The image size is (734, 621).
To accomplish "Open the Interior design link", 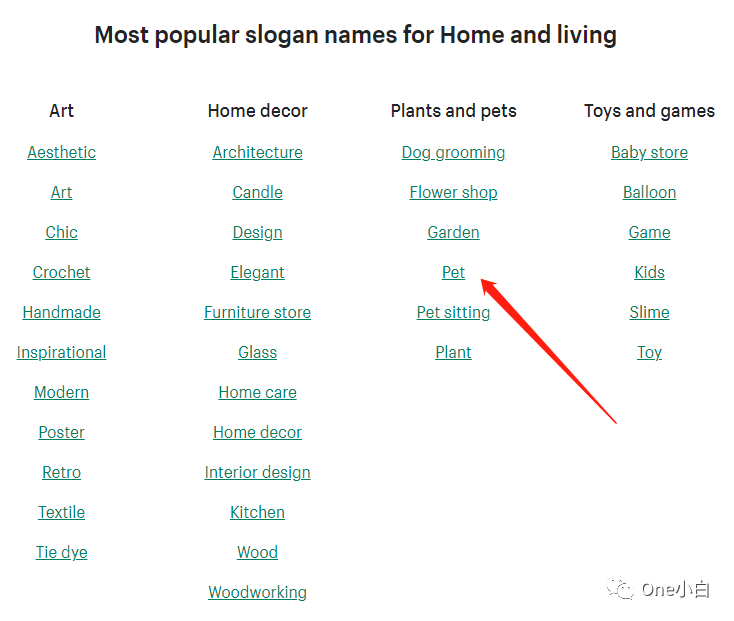I will click(257, 472).
